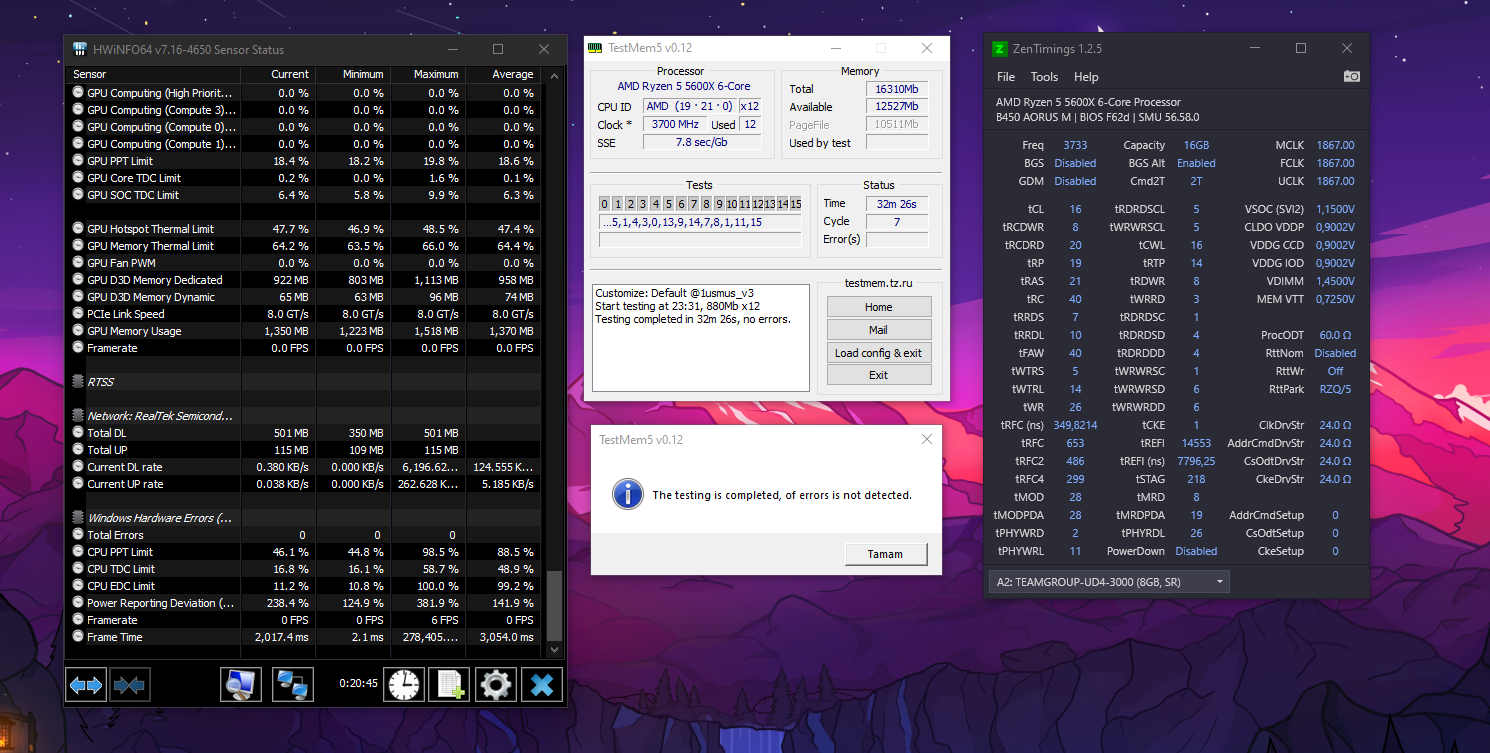Viewport: 1490px width, 753px height.
Task: Click the networked computers icon in HWiNFO toolbar
Action: (293, 685)
